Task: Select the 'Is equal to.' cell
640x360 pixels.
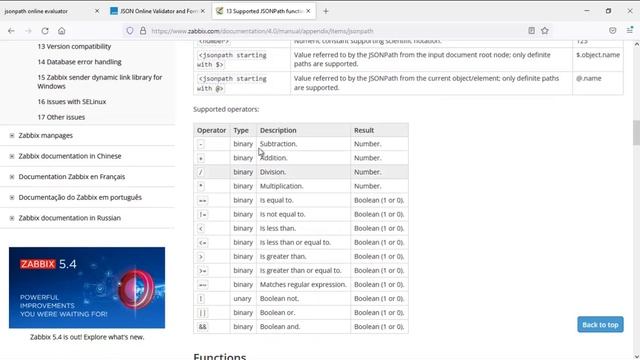Action: pyautogui.click(x=303, y=200)
